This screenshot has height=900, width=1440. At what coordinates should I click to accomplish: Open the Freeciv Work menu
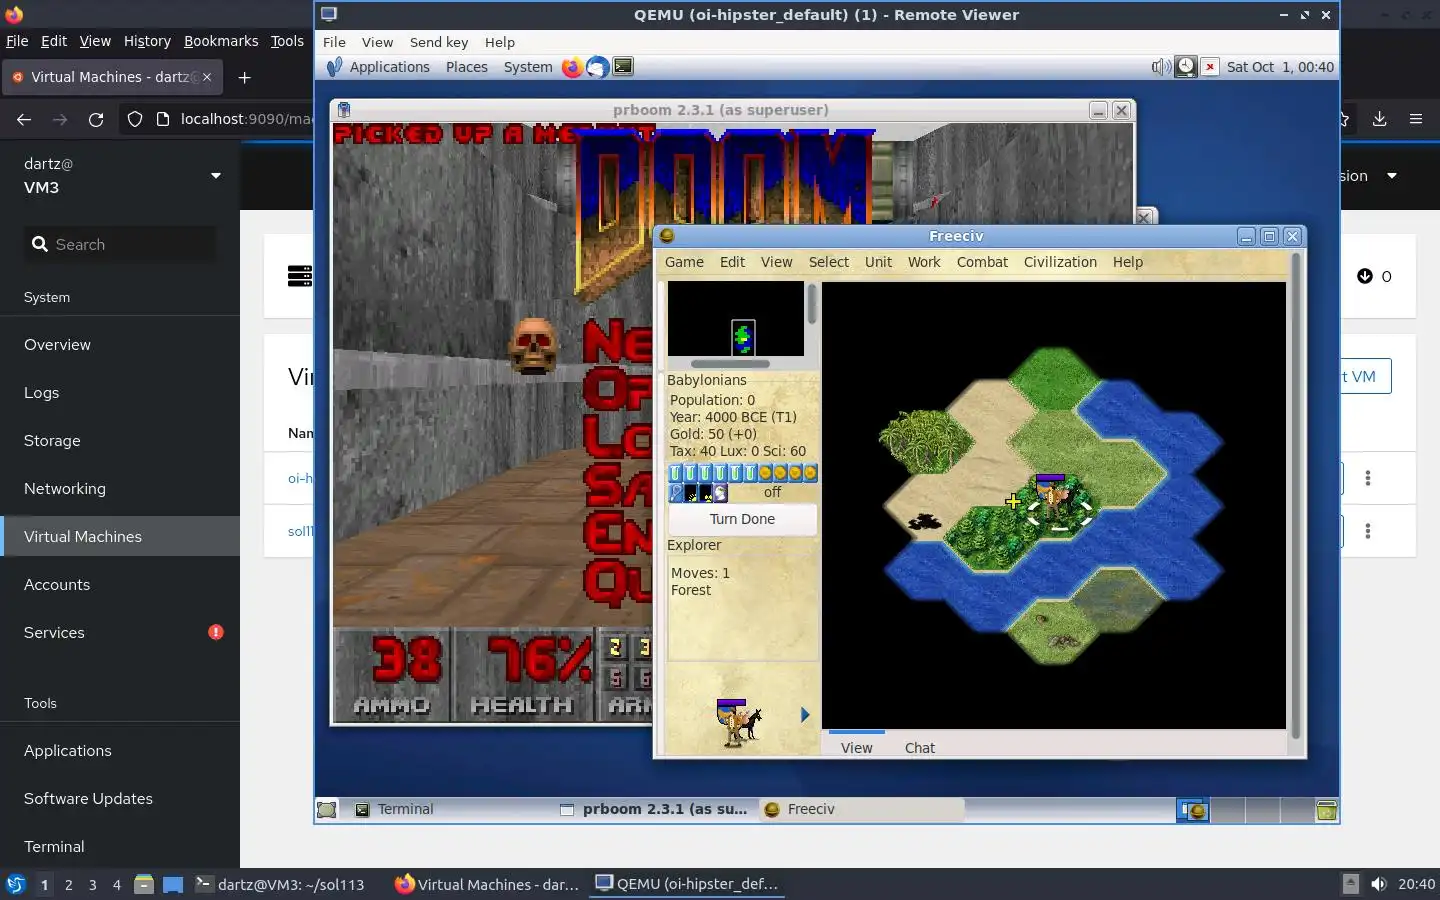[924, 262]
